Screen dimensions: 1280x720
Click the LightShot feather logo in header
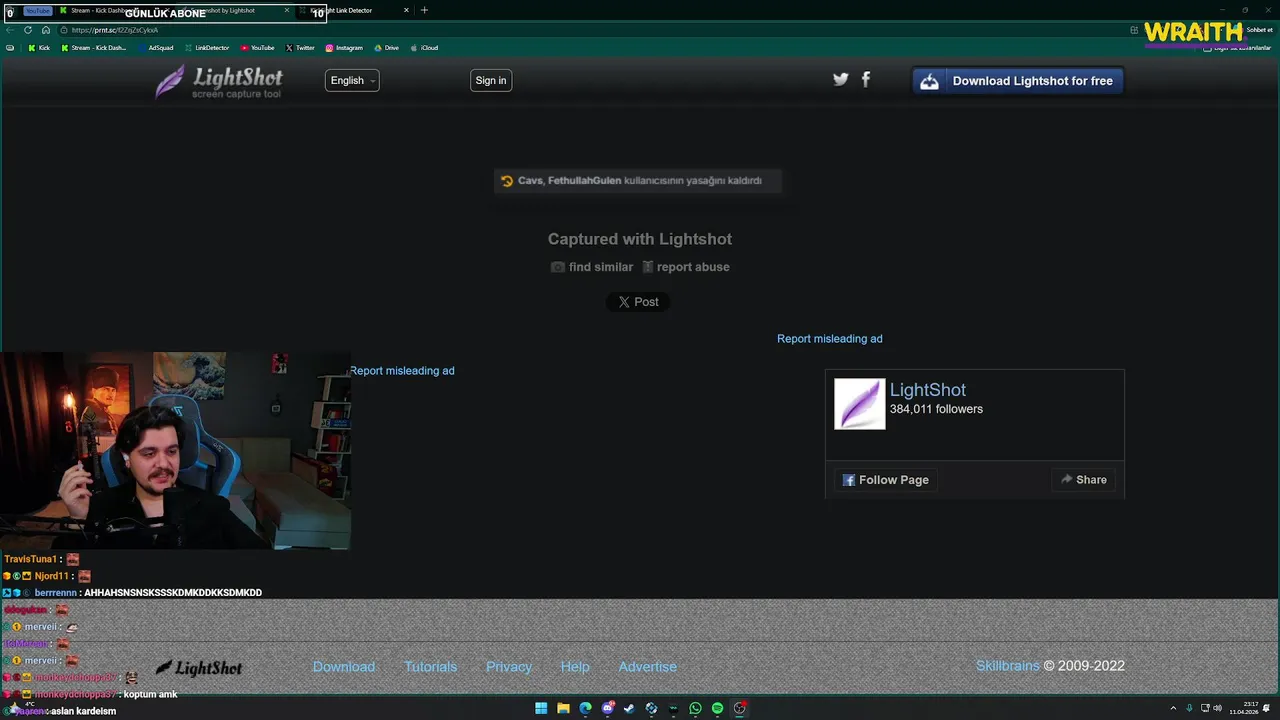coord(219,82)
